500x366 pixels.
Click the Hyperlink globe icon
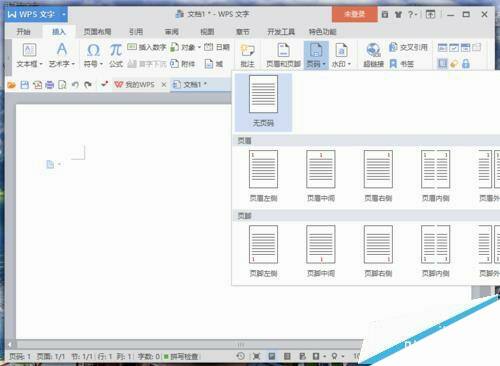point(373,50)
